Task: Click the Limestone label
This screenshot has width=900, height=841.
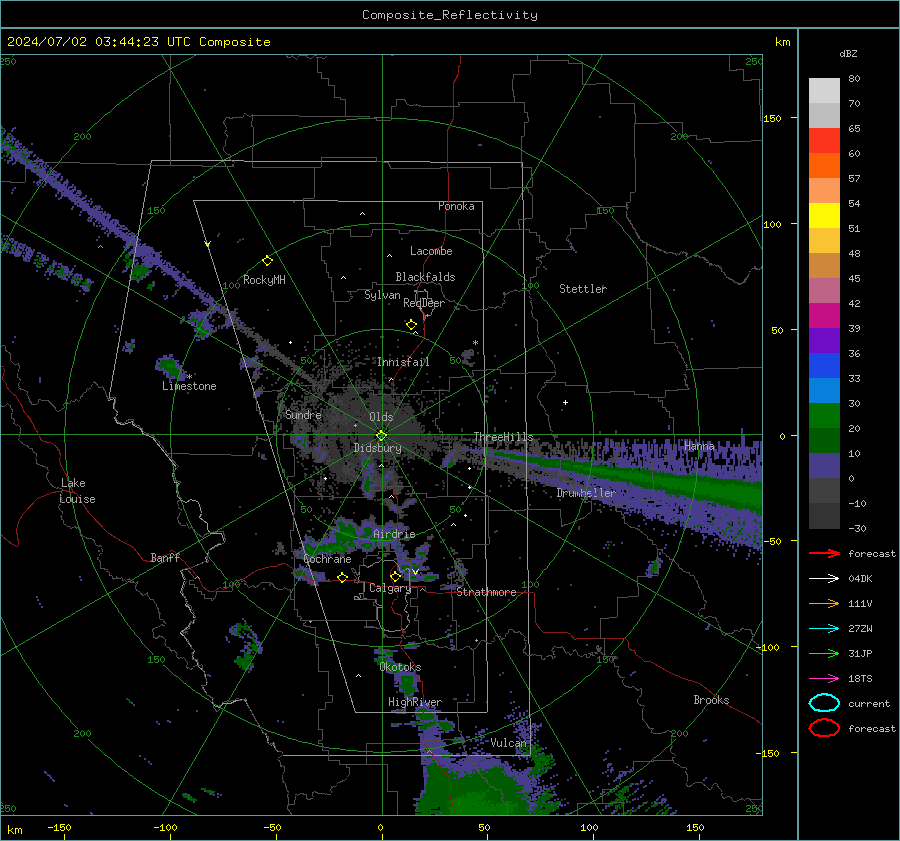Action: point(189,386)
